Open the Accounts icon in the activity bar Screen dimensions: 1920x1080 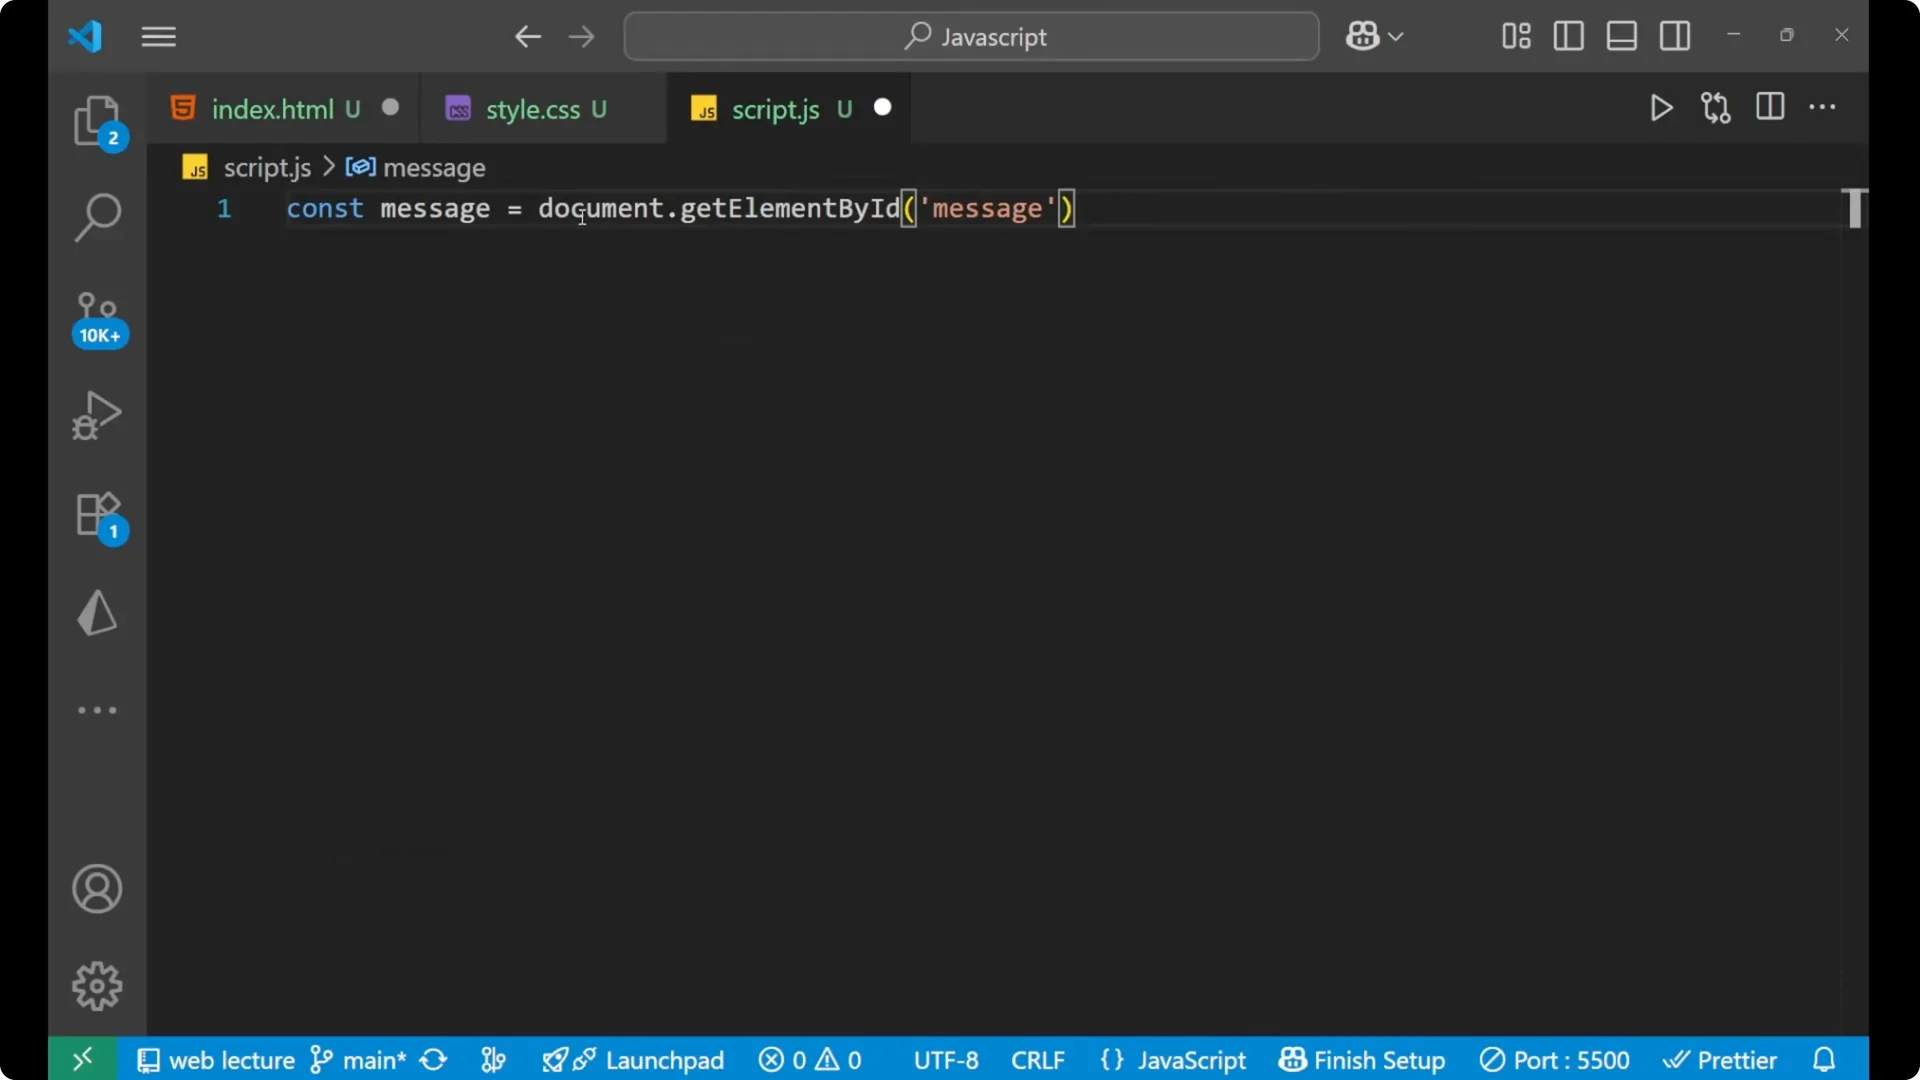click(x=97, y=889)
